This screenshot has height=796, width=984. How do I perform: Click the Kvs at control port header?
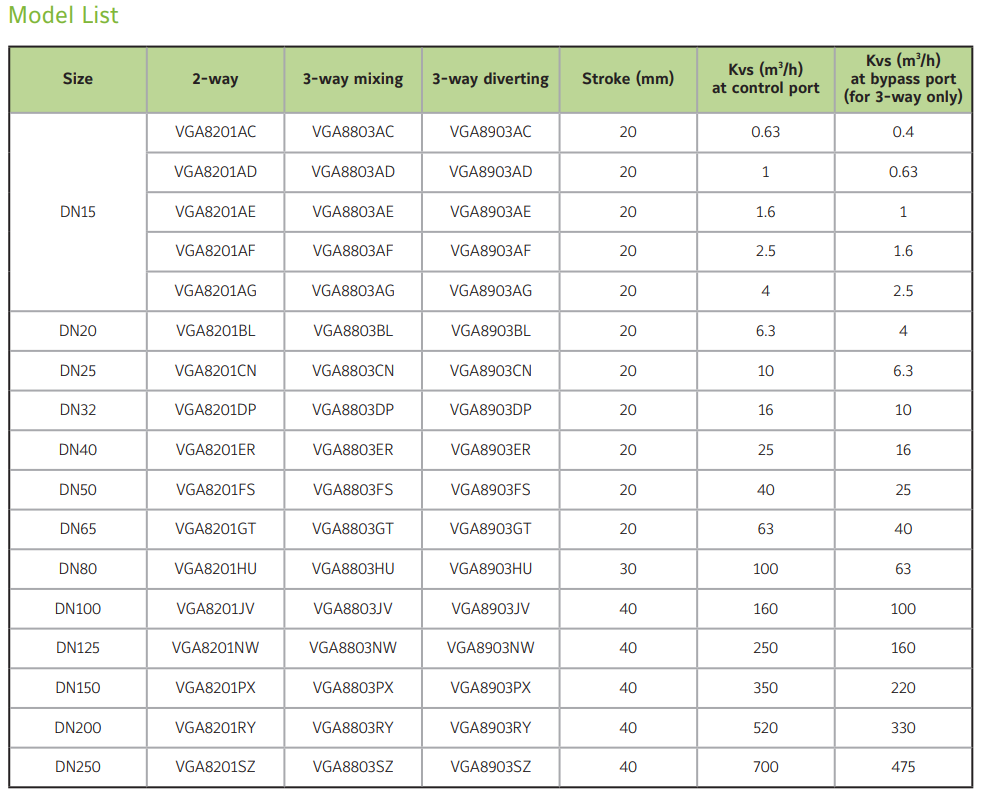pos(765,79)
